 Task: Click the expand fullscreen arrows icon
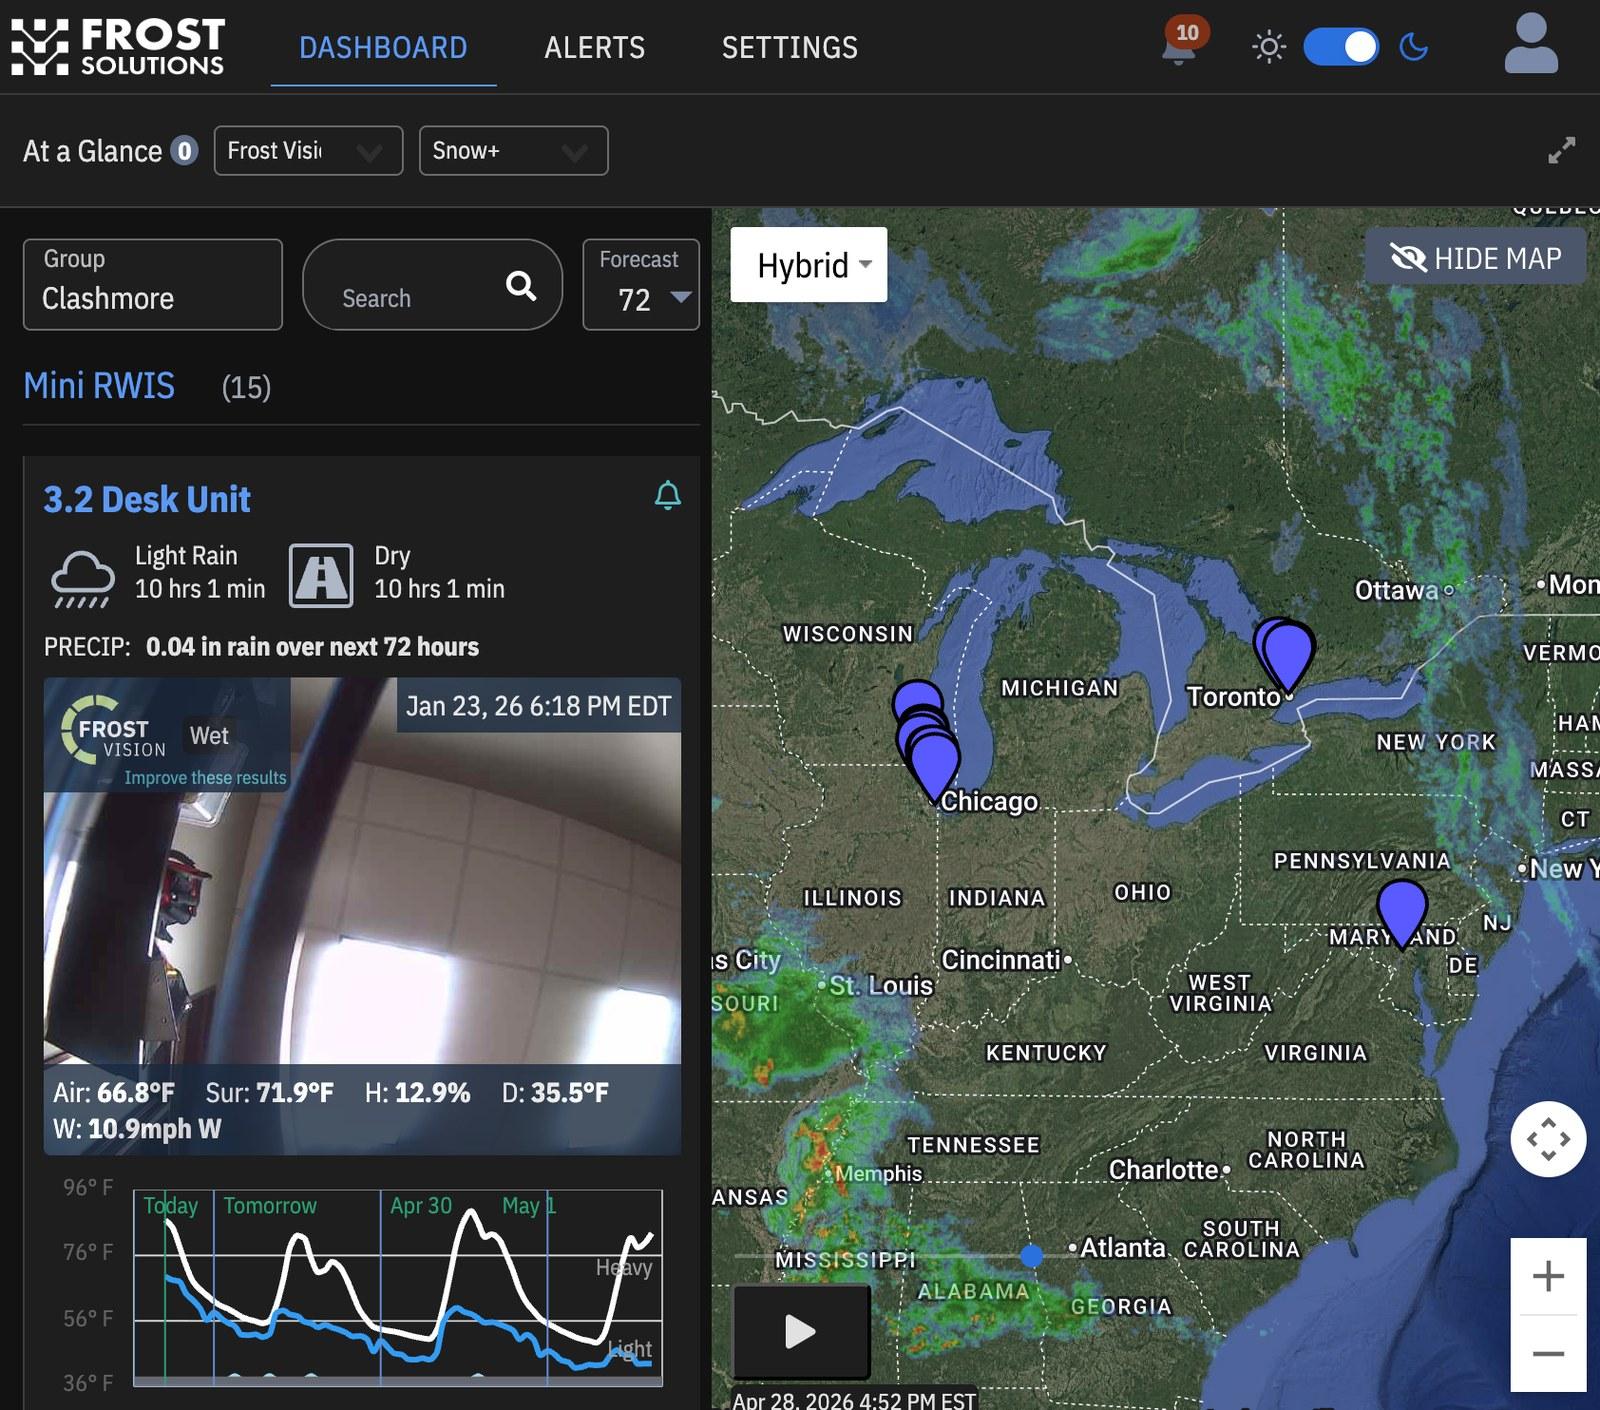(1561, 150)
